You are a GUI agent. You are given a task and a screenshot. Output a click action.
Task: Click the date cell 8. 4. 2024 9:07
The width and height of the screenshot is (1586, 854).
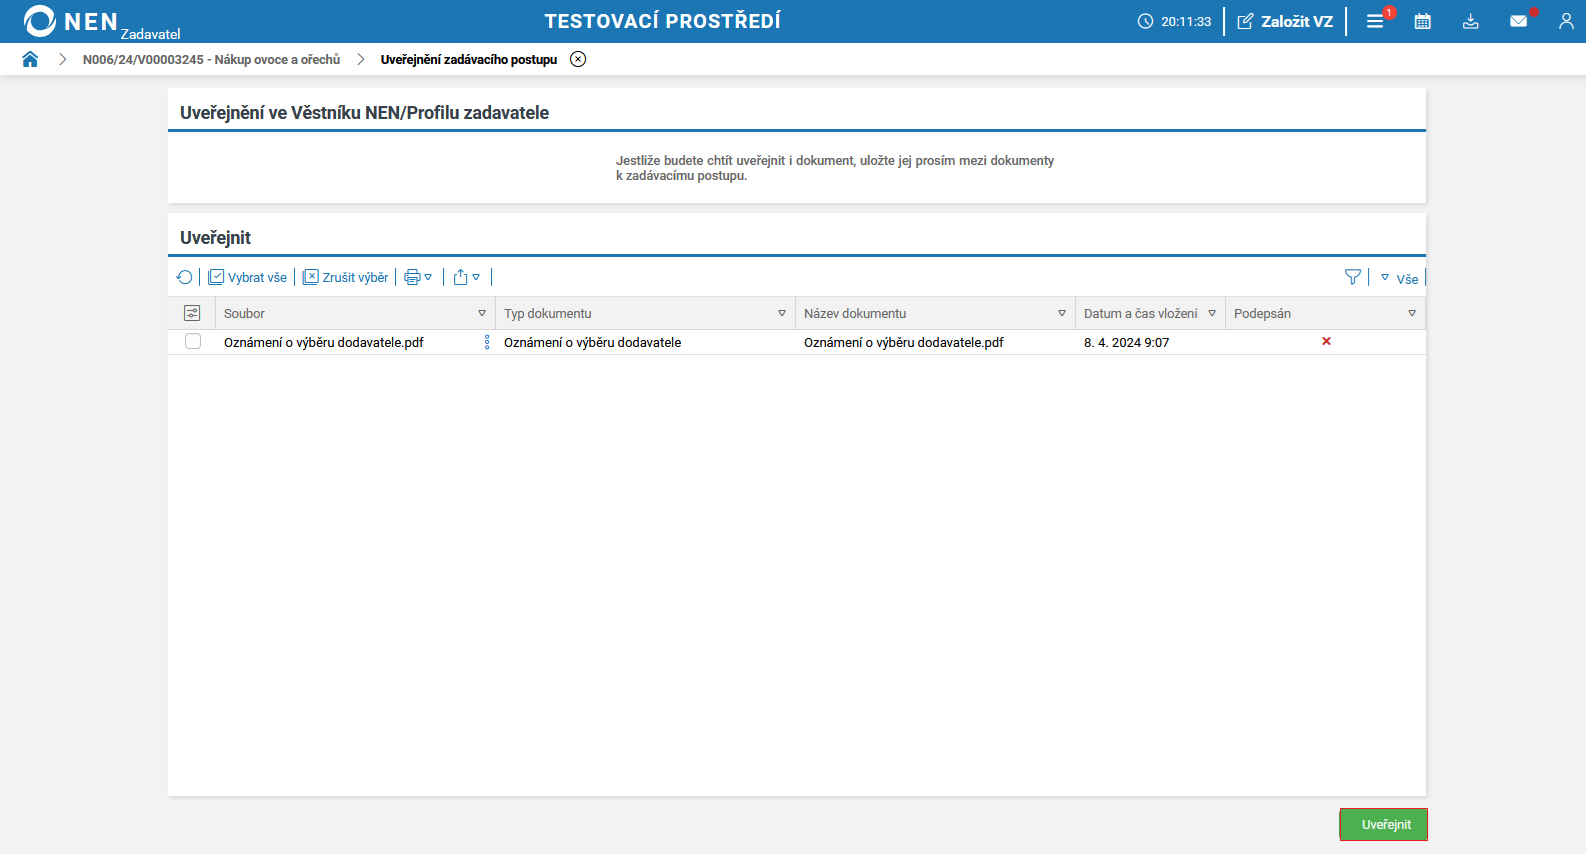tap(1127, 342)
